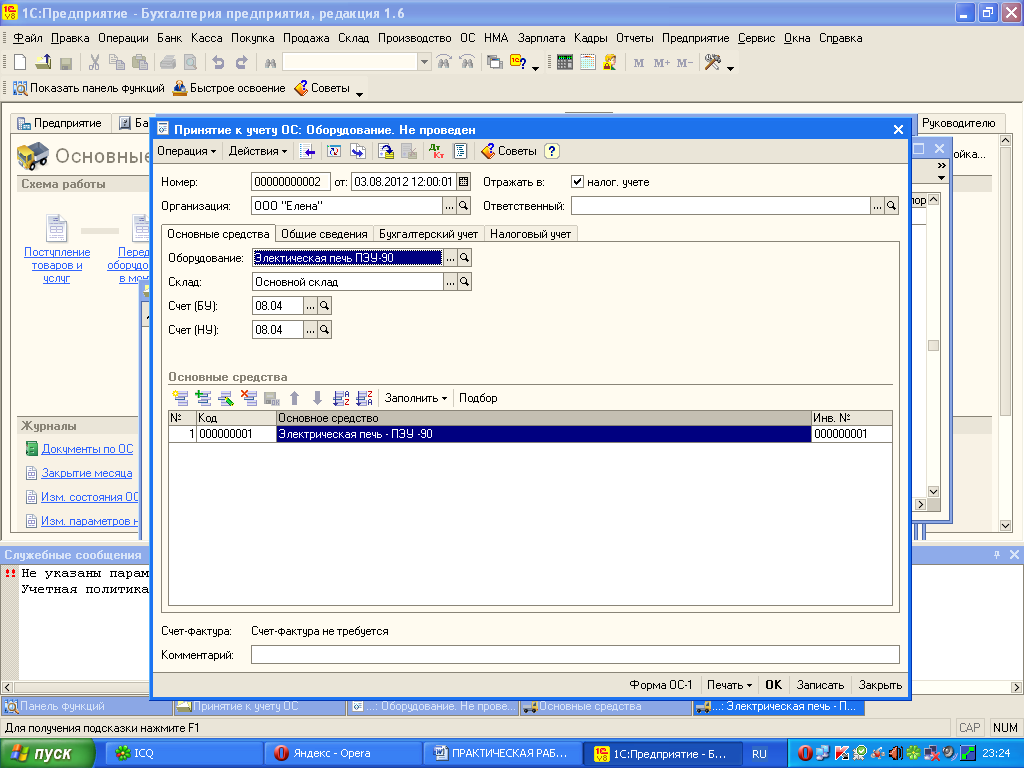Click the Форма ОС-1 button
This screenshot has width=1024, height=768.
660,684
